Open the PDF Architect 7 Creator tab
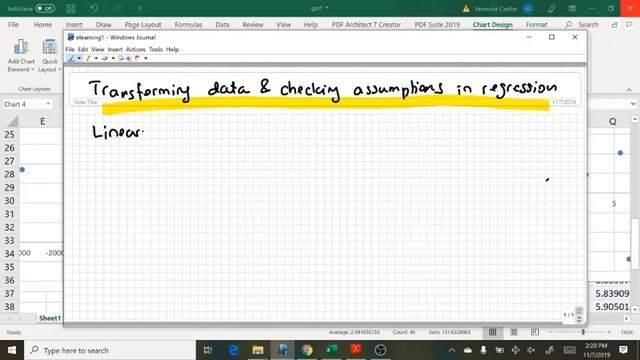Viewport: 640px width, 360px height. [366, 24]
